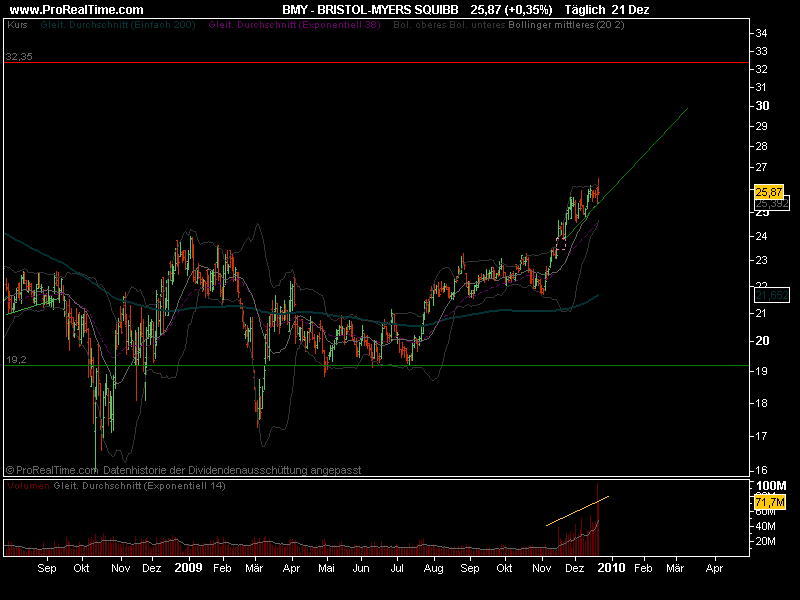Screen dimensions: 800x600
Task: Click the red 32,35 resistance line label
Action: coord(19,57)
